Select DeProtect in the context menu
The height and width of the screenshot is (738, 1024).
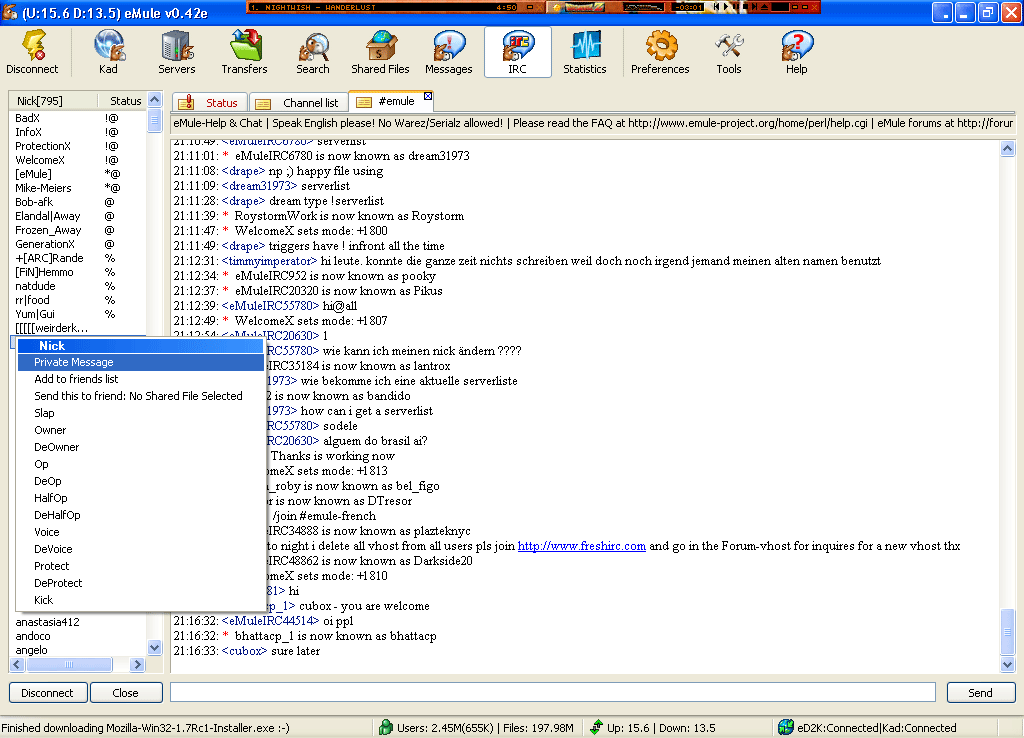140,583
